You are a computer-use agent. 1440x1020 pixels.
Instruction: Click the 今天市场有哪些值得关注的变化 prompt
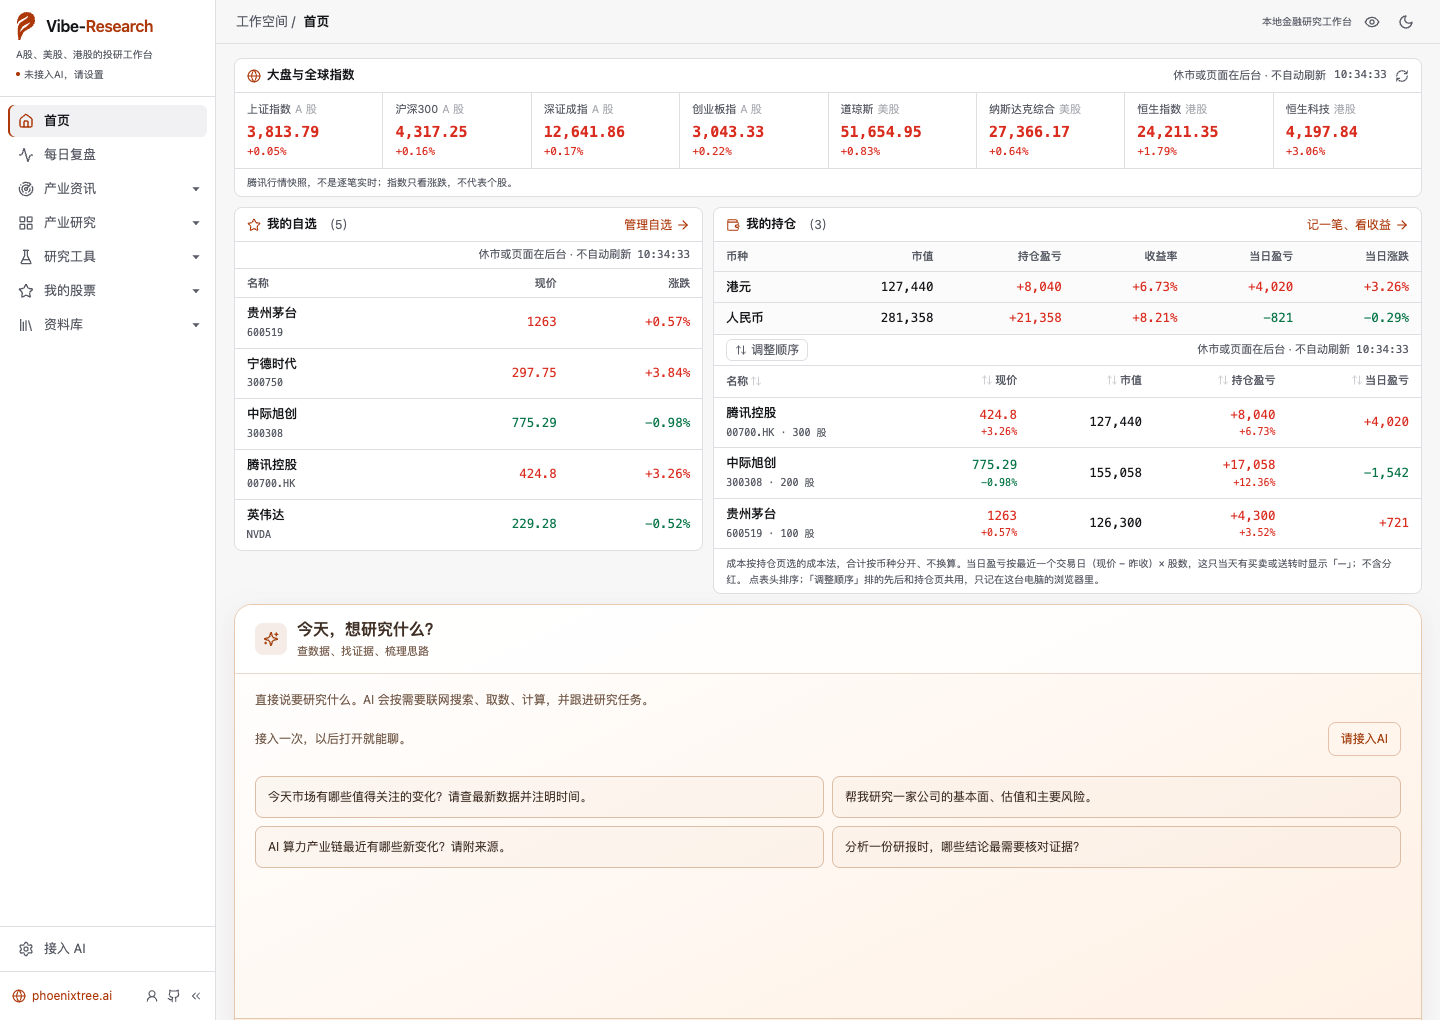(539, 797)
